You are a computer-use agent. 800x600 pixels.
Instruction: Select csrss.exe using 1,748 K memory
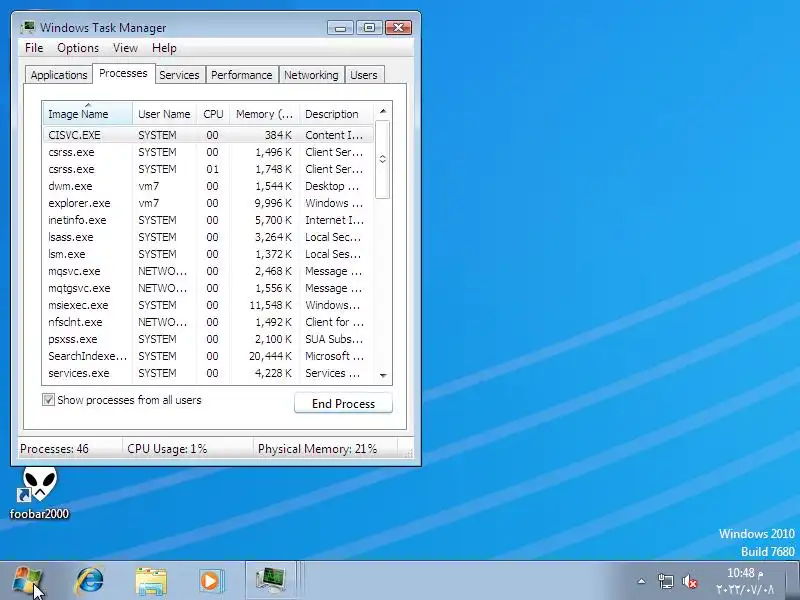tap(208, 169)
